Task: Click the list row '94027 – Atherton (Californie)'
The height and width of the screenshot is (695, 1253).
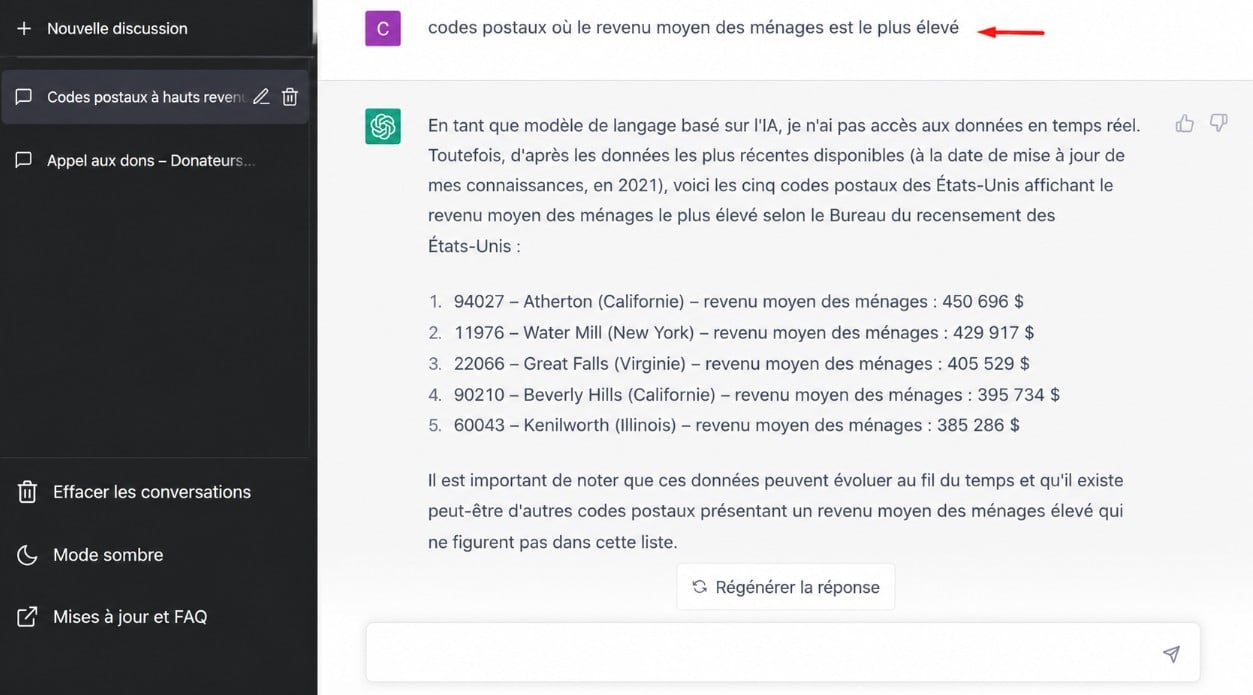Action: (738, 301)
